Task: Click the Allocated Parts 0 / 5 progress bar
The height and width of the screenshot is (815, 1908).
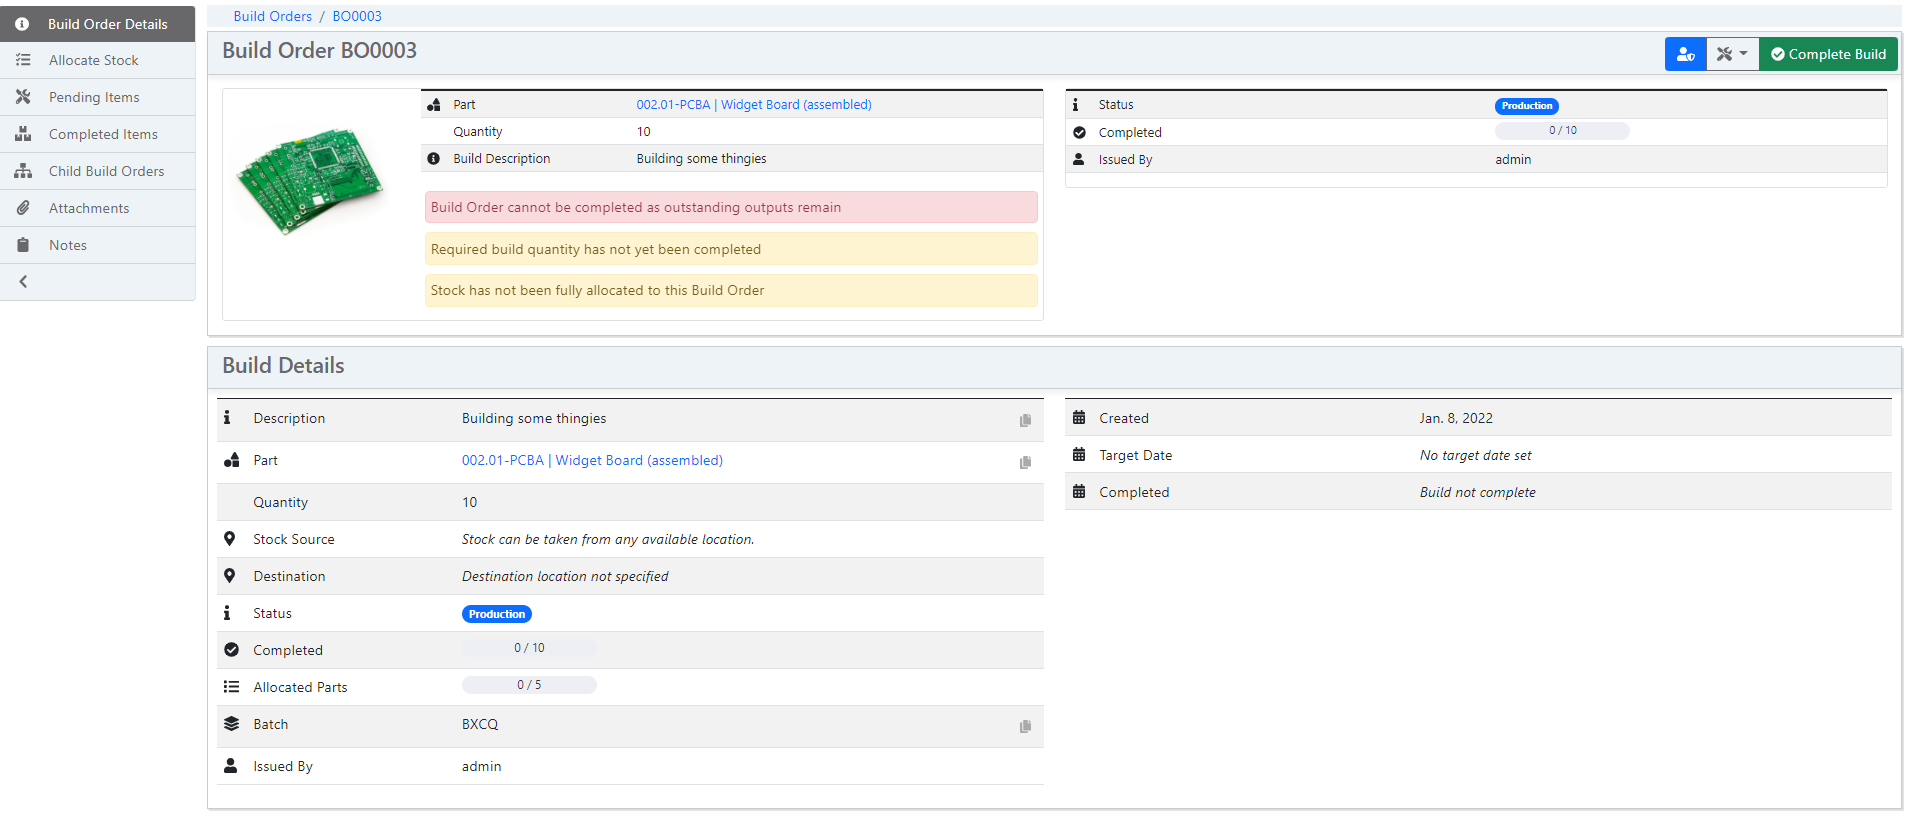Action: tap(529, 685)
